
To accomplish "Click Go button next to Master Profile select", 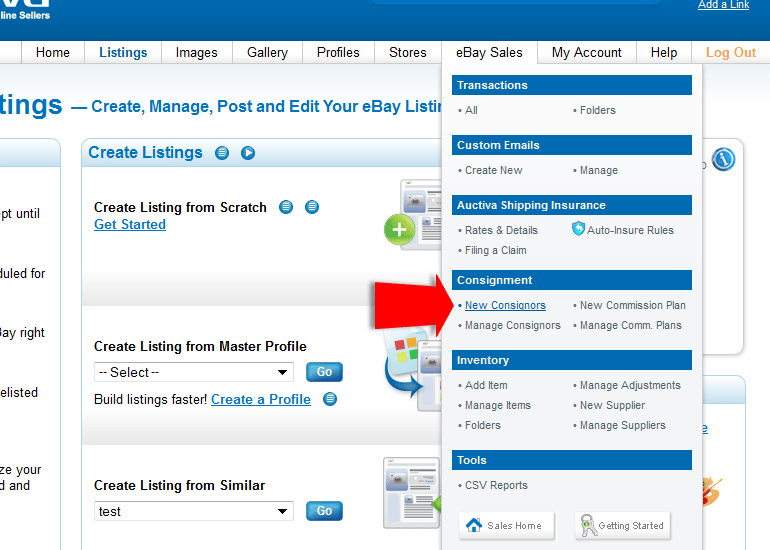I will point(324,372).
